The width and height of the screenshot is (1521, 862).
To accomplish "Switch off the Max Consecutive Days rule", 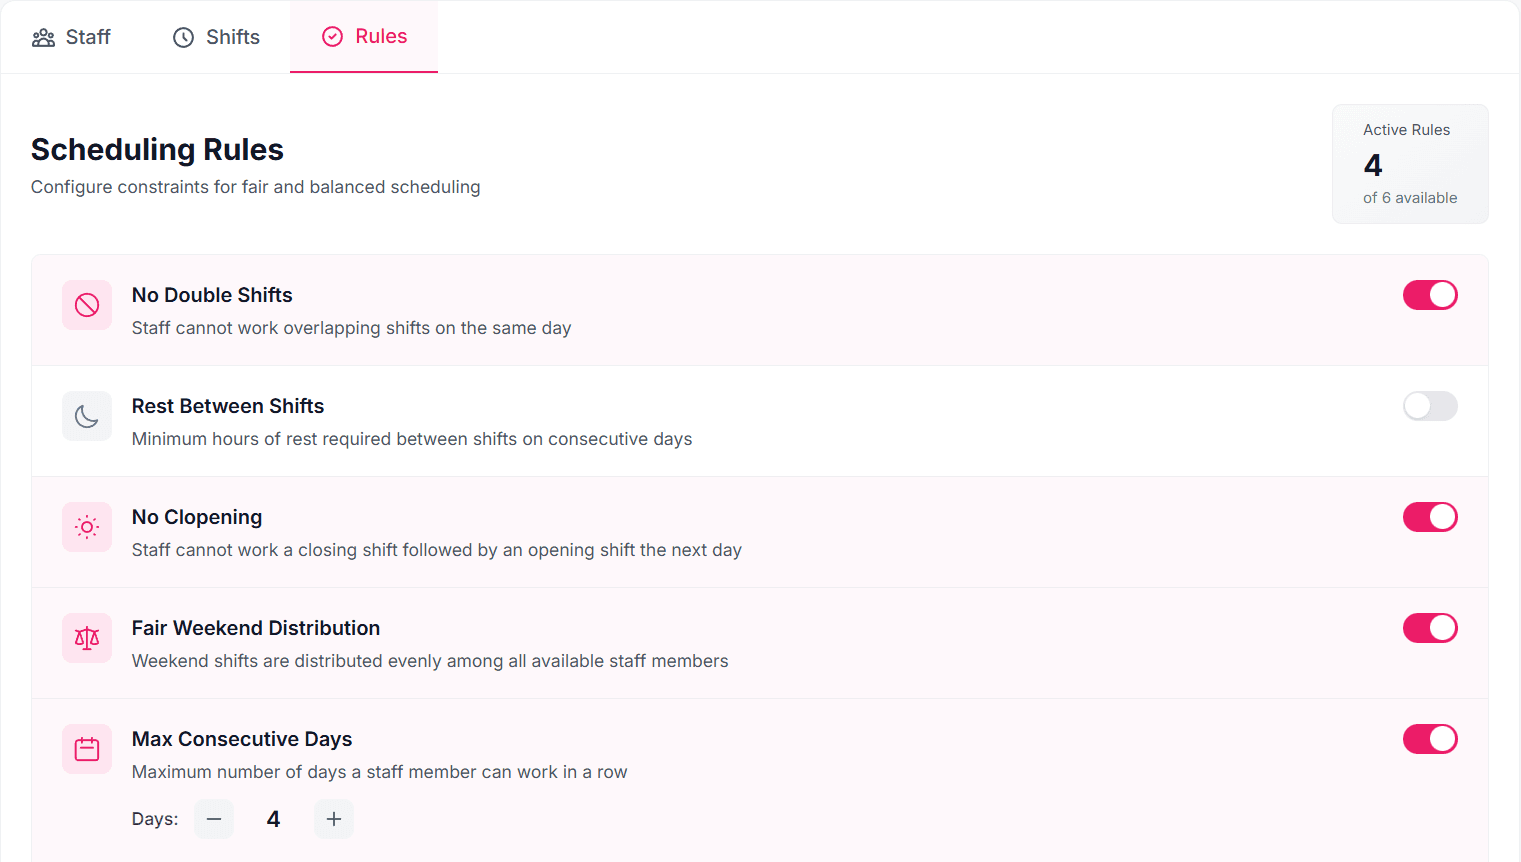I will pos(1429,739).
